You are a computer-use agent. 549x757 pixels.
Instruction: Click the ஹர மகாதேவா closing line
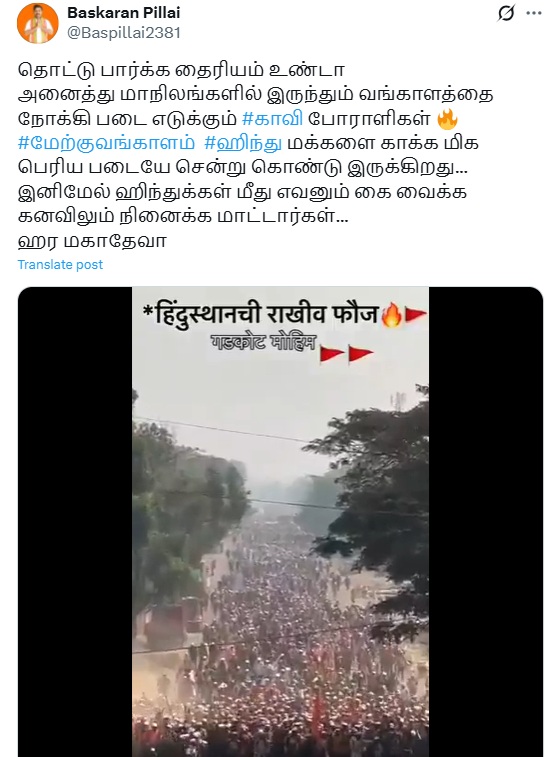[92, 241]
